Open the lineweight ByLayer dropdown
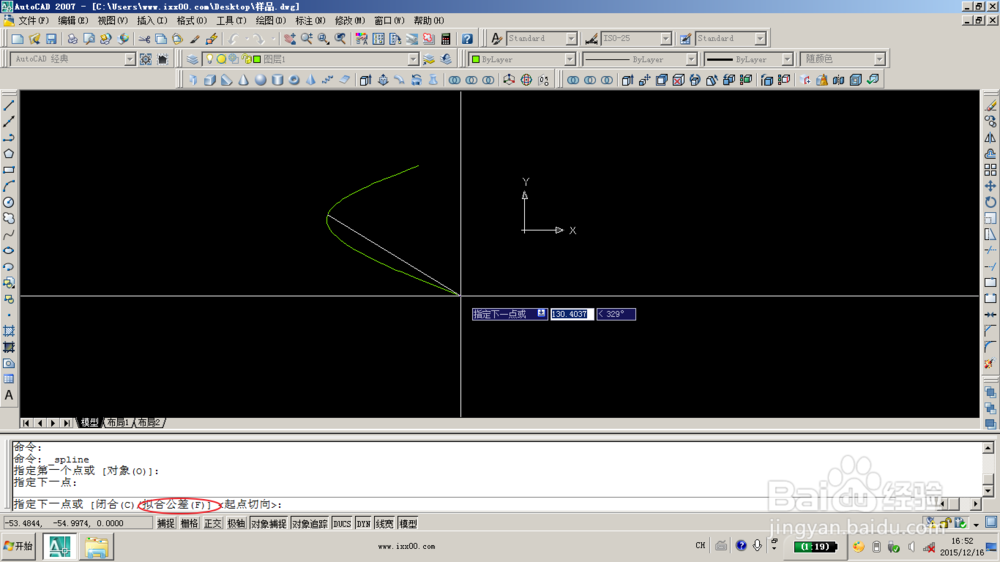Viewport: 1000px width, 562px height. [786, 59]
